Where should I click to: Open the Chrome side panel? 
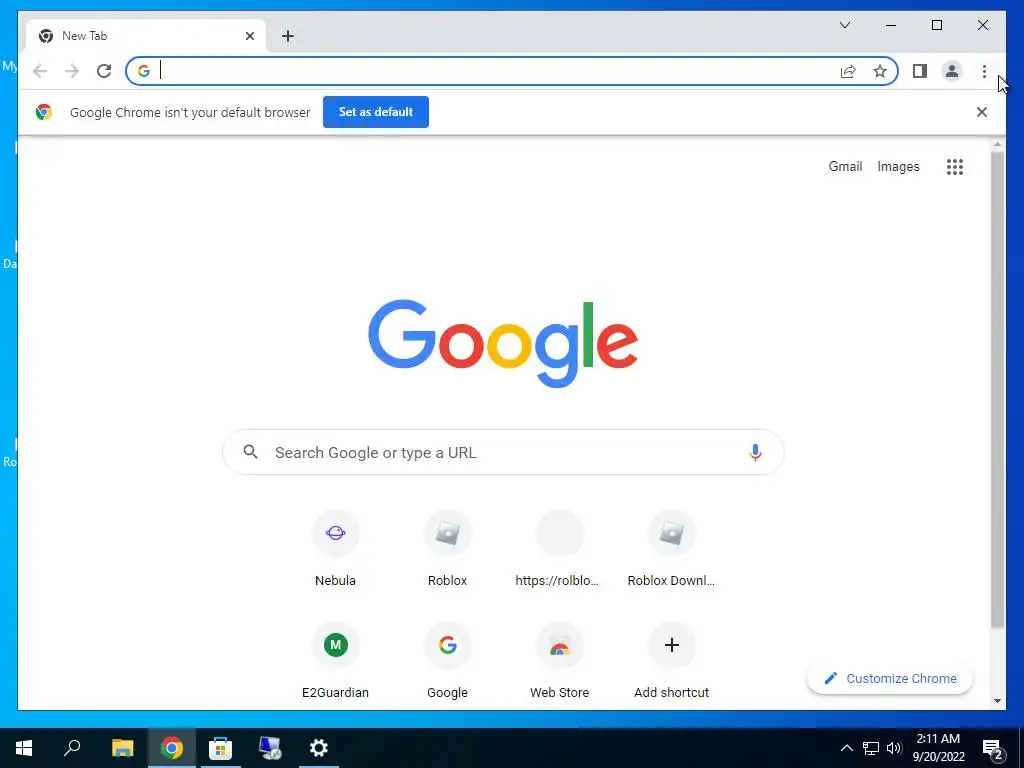pos(920,71)
